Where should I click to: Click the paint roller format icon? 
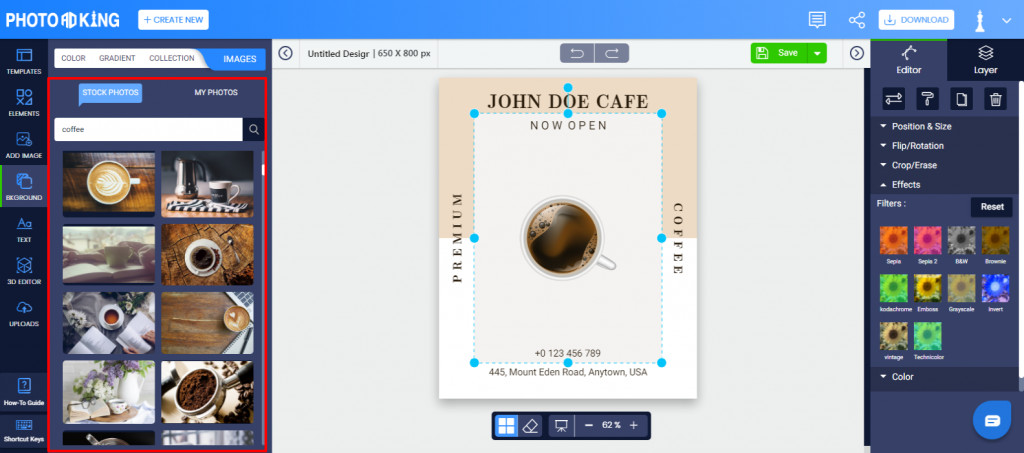point(927,99)
